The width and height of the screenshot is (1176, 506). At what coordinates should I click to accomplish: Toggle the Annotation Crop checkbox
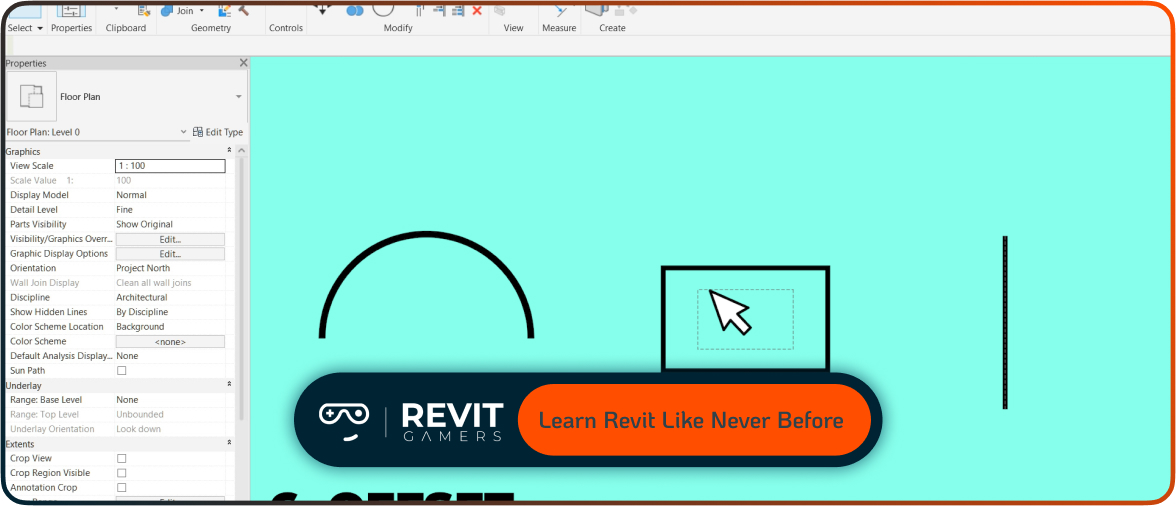tap(122, 487)
